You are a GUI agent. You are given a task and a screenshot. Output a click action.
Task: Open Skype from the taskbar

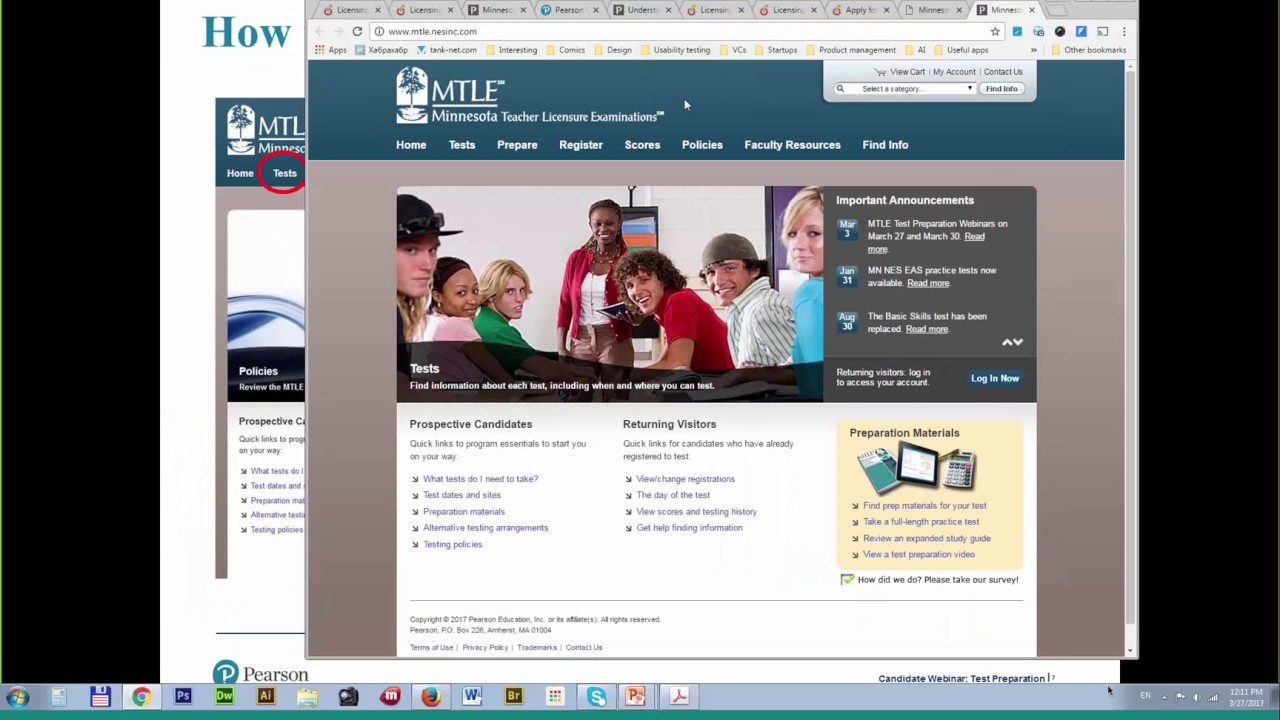click(x=597, y=696)
